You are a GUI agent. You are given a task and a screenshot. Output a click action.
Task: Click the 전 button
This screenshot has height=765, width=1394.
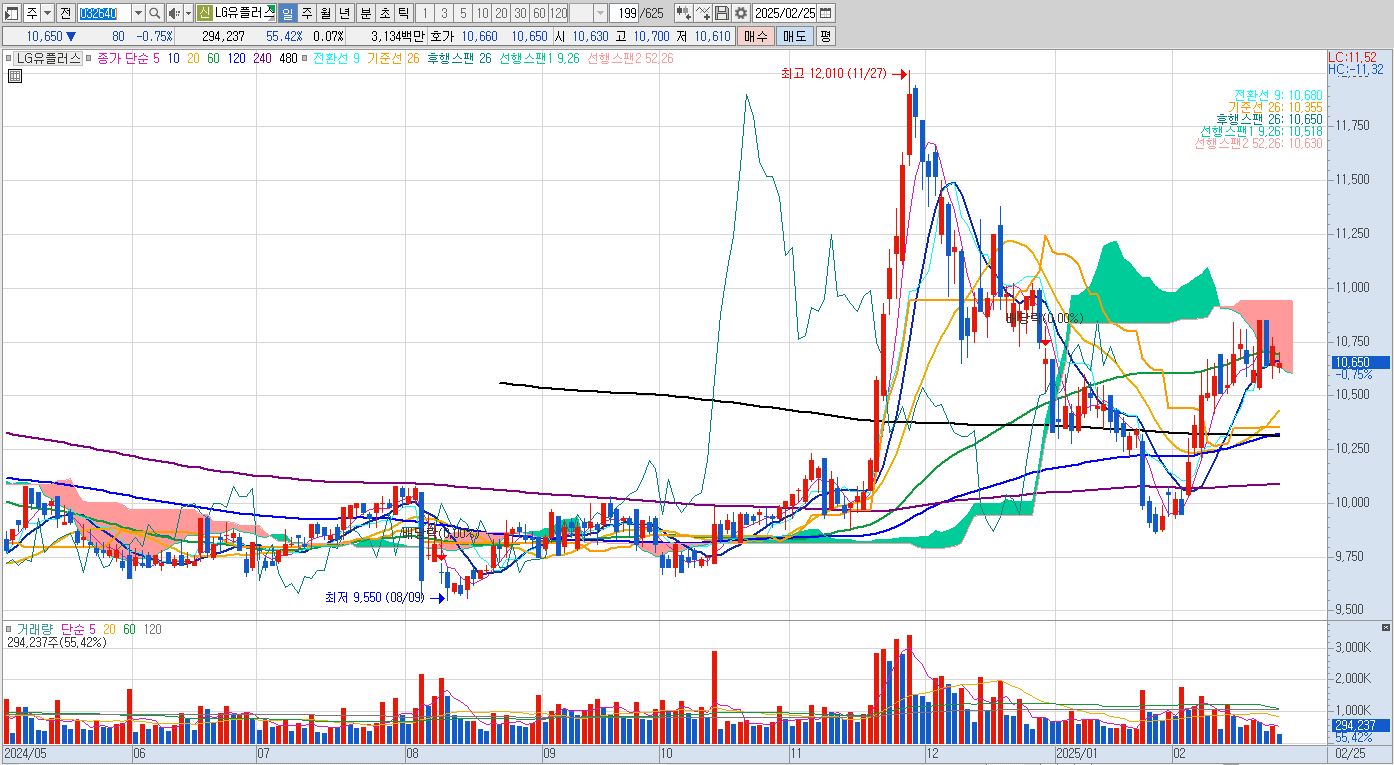pos(65,13)
